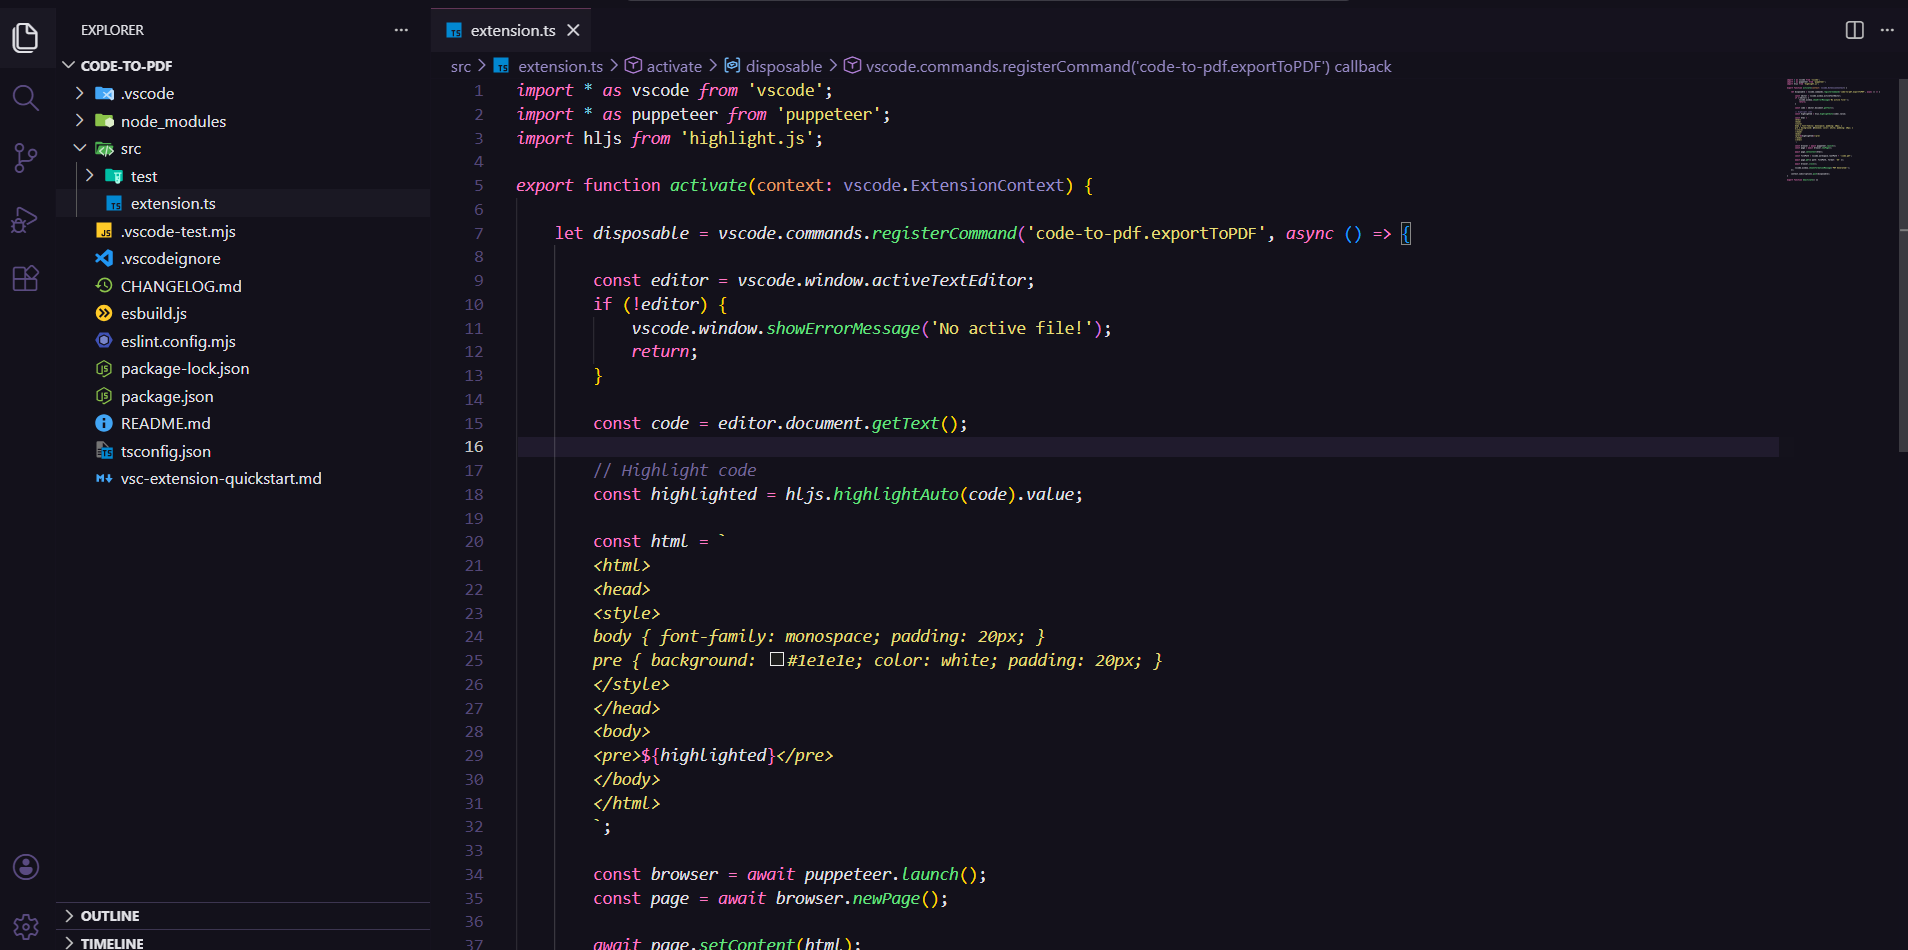The height and width of the screenshot is (950, 1908).
Task: Open Run and Debug view icon
Action: (26, 219)
